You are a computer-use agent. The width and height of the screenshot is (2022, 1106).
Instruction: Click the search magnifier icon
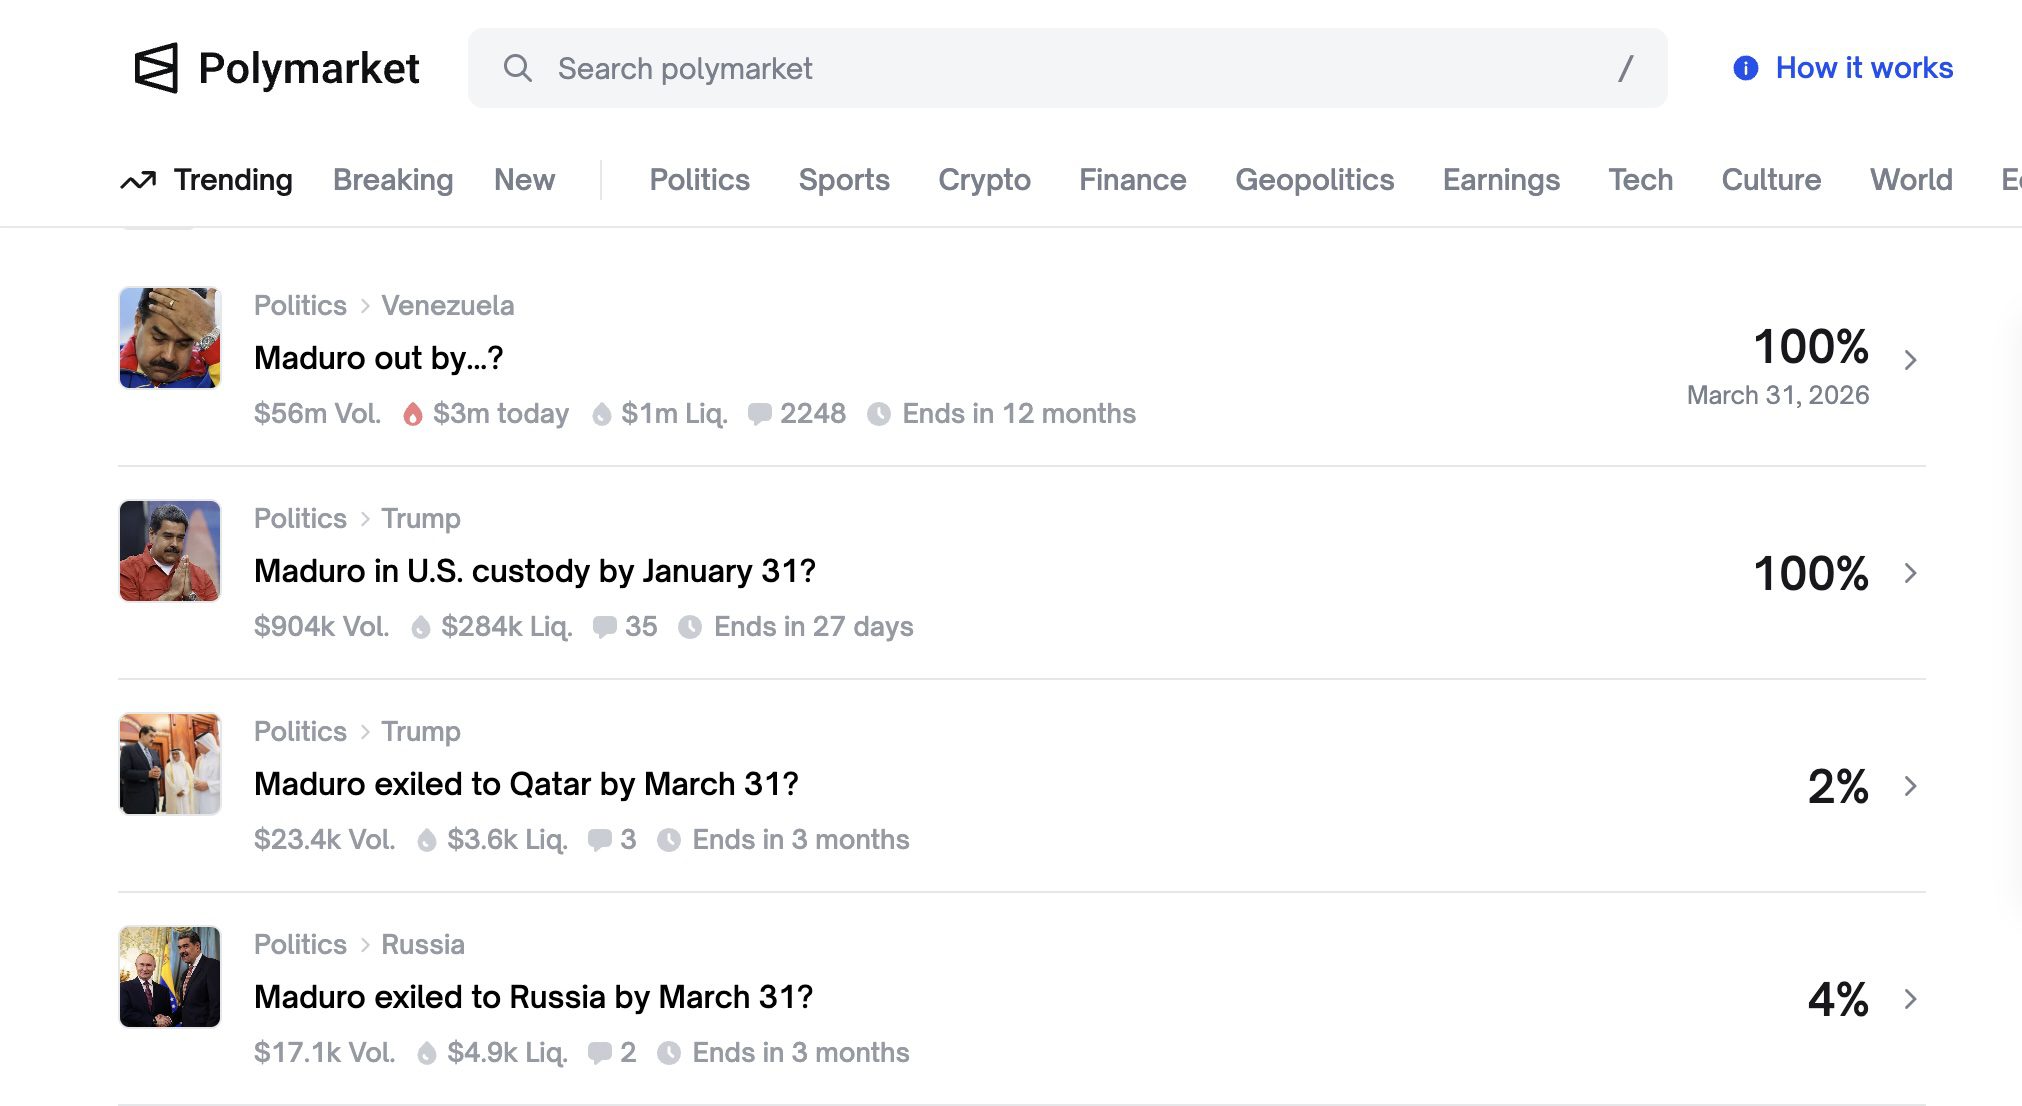[517, 68]
